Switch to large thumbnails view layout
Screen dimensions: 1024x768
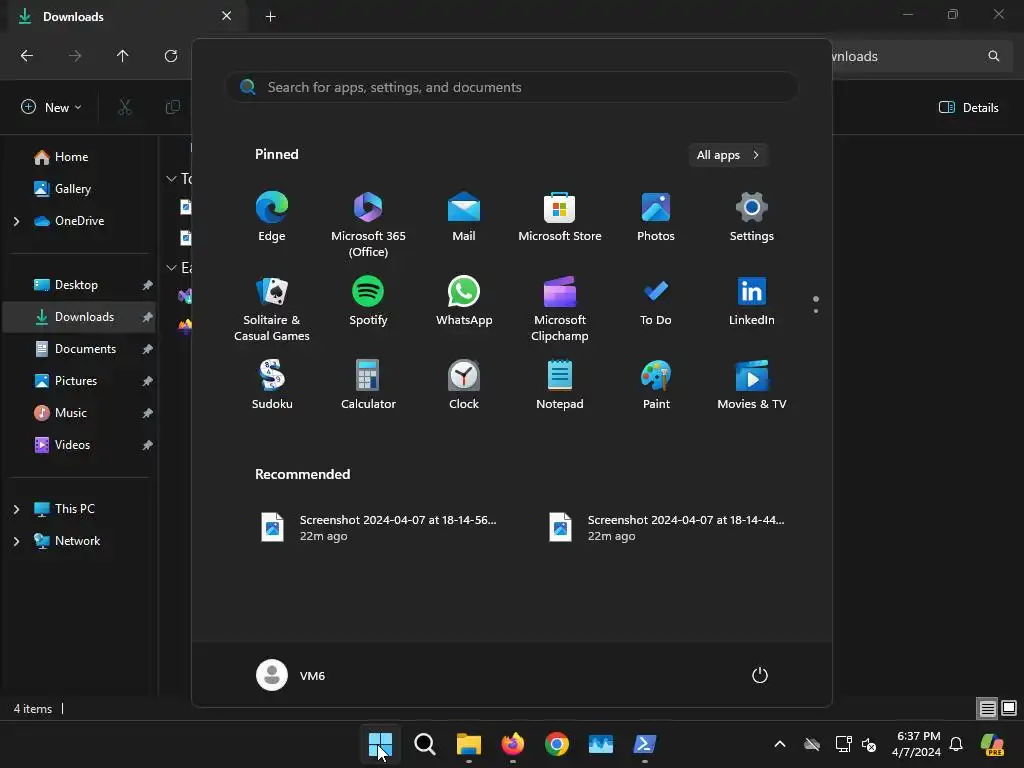coord(1009,708)
